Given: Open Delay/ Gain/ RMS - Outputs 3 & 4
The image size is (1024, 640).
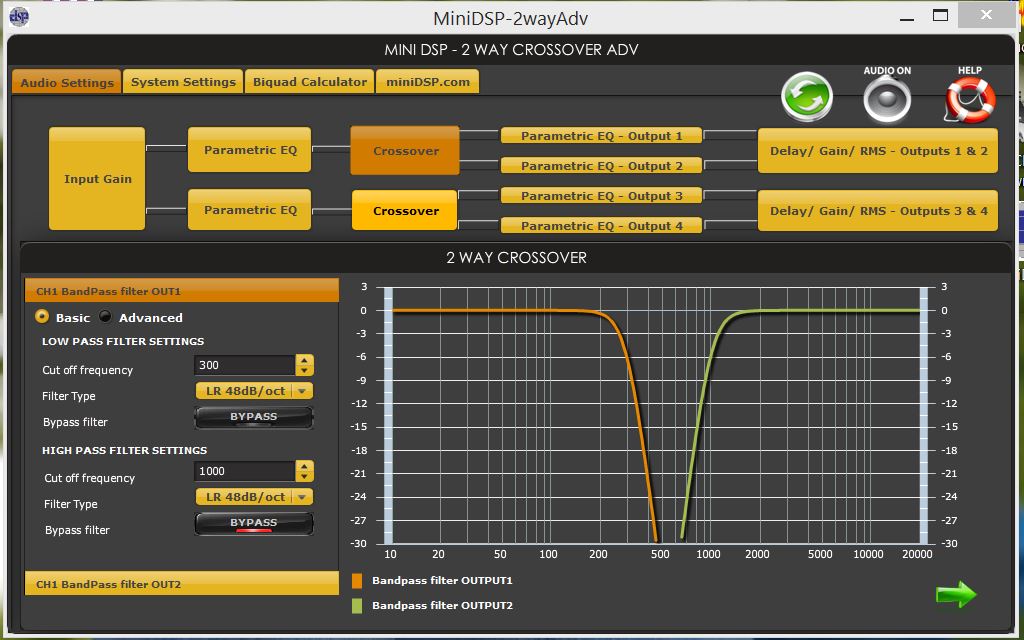Looking at the screenshot, I should pos(878,210).
